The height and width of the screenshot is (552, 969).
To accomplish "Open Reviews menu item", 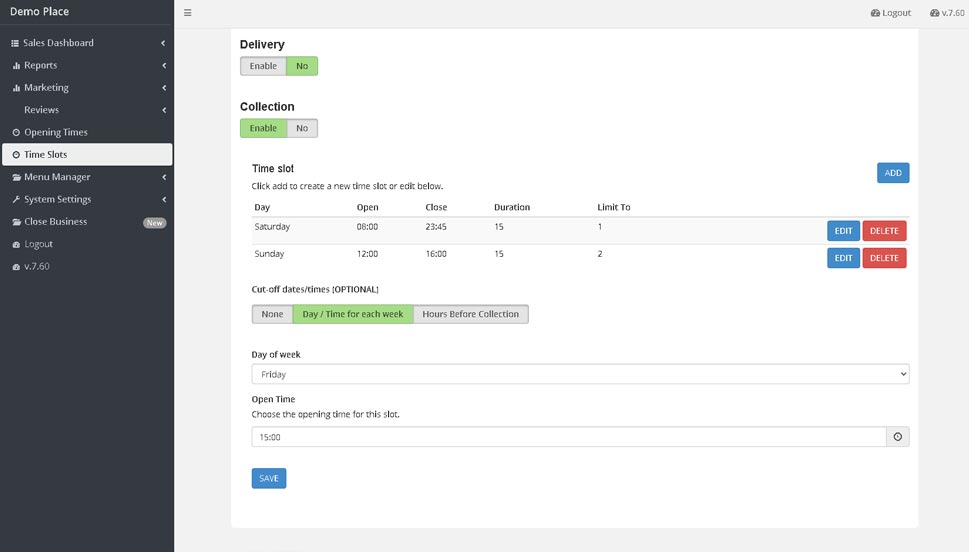I will pos(87,109).
